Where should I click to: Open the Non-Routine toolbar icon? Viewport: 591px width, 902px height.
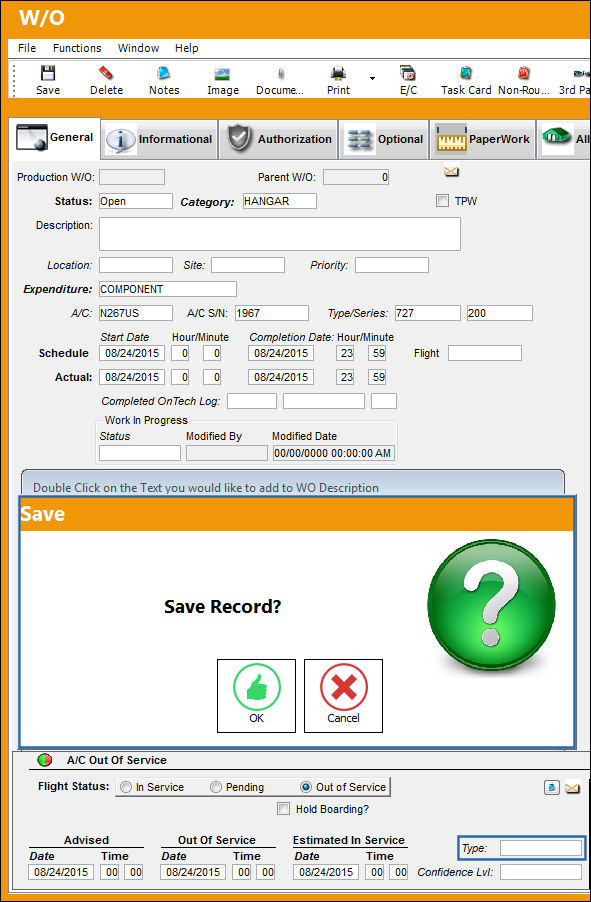[523, 73]
